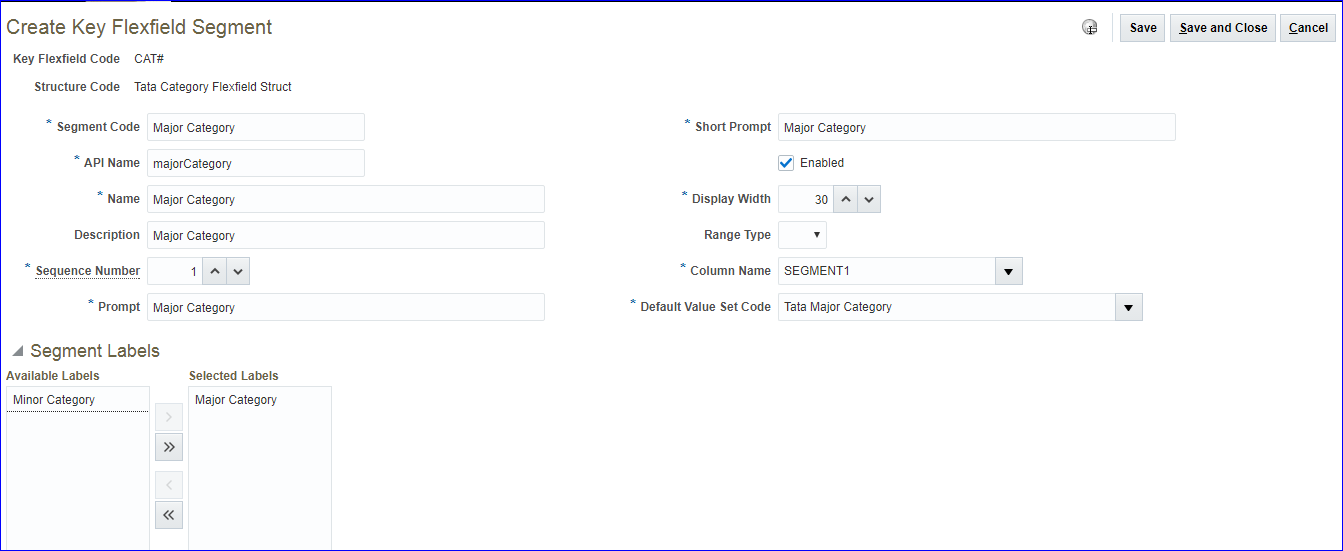This screenshot has height=551, width=1343.
Task: Remove all selected labels with double-left arrow
Action: pos(169,515)
